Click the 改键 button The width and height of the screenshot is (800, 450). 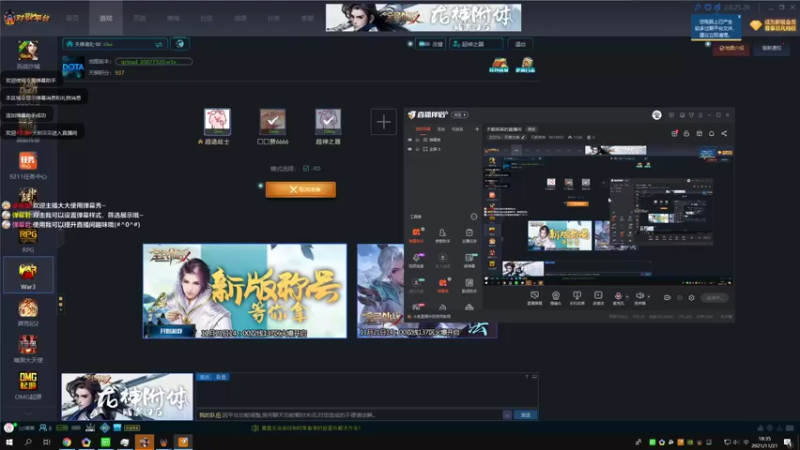click(x=431, y=44)
